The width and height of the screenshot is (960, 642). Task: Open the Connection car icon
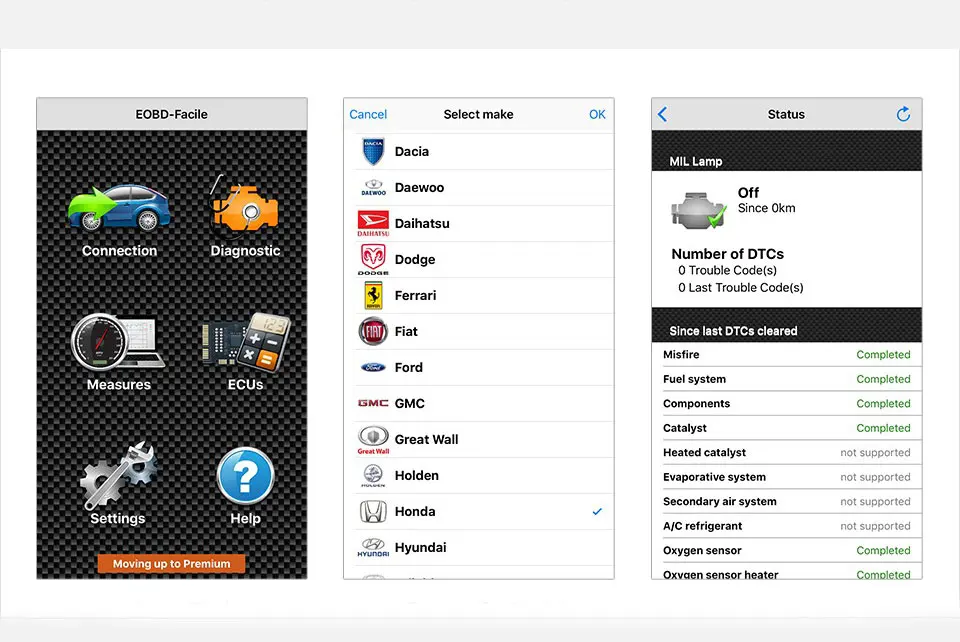coord(119,207)
